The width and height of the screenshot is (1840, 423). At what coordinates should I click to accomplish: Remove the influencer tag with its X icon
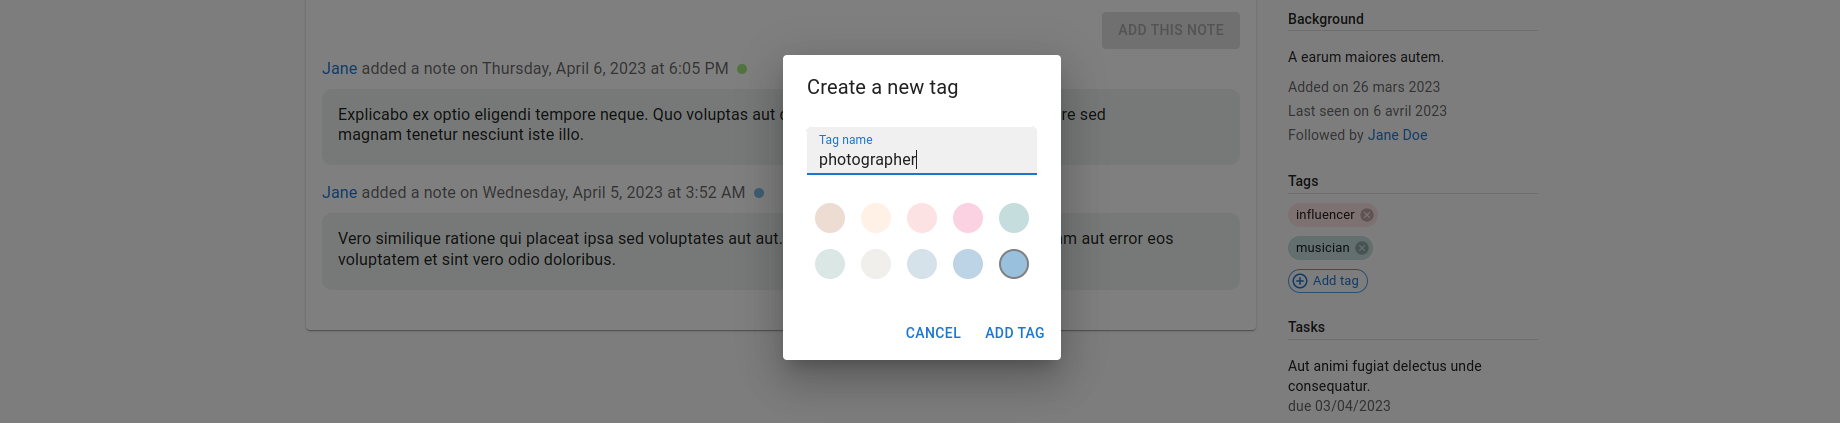(x=1367, y=215)
